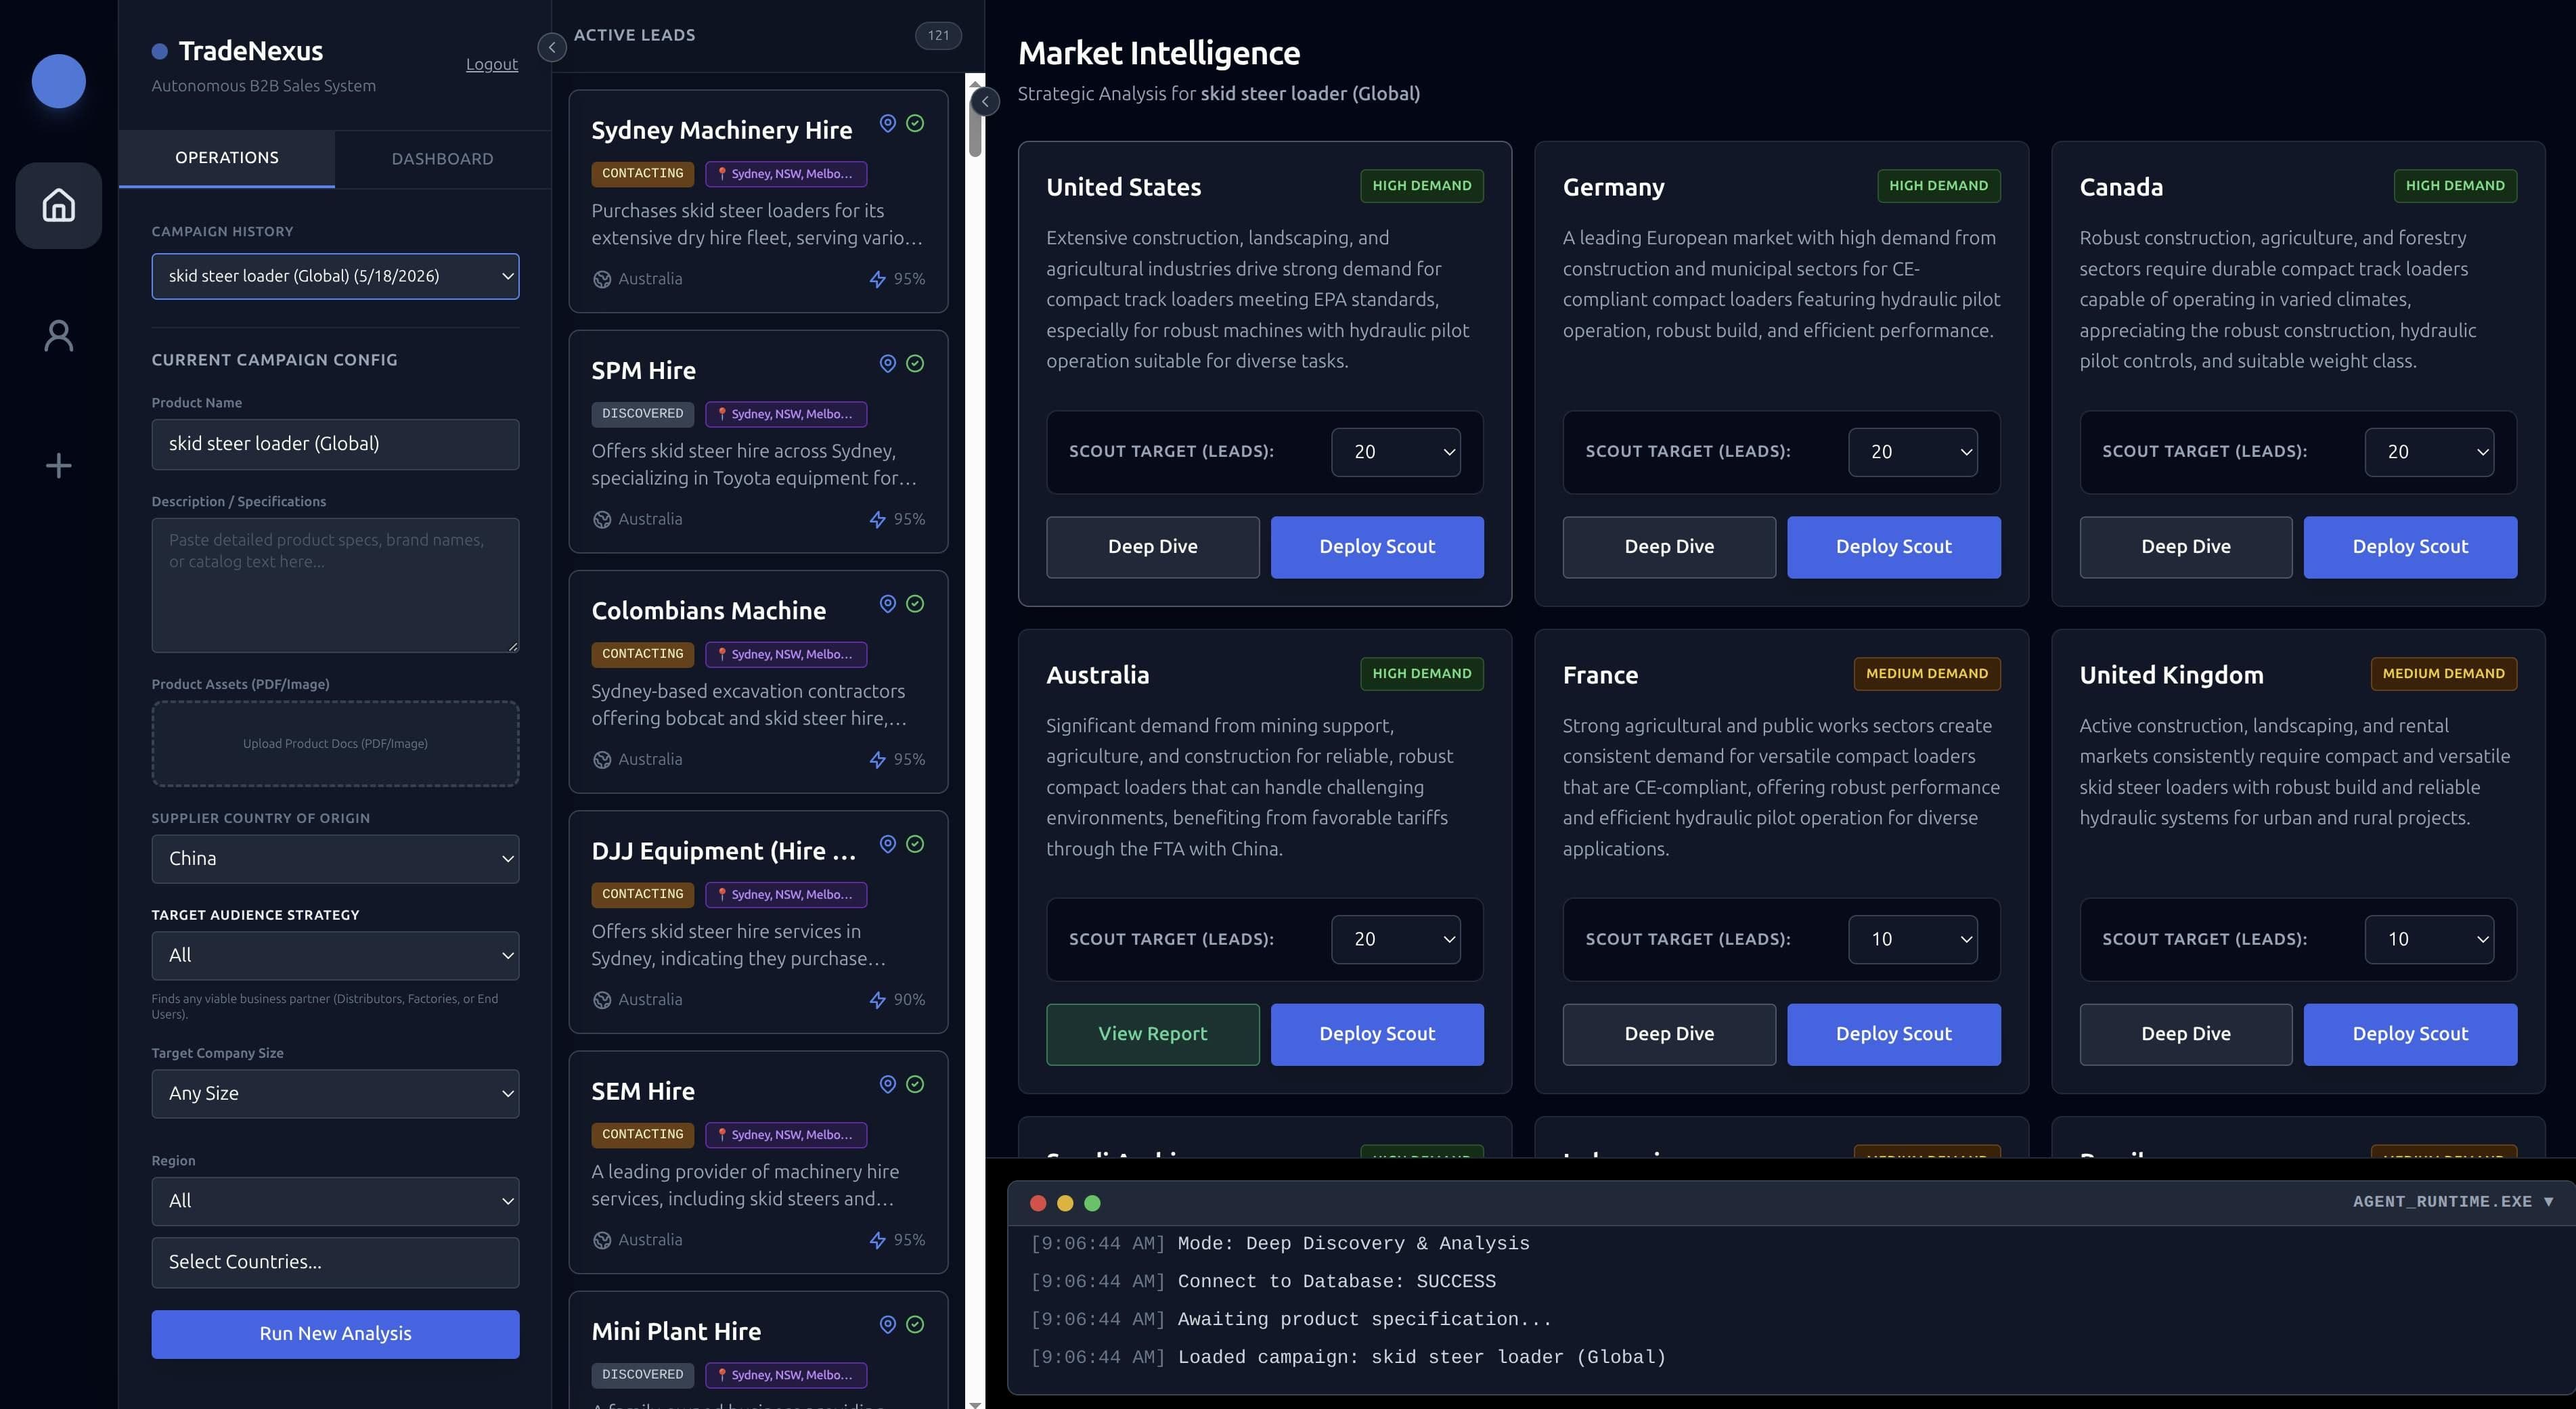Open the home icon in sidebar
The height and width of the screenshot is (1409, 2576).
coord(58,205)
